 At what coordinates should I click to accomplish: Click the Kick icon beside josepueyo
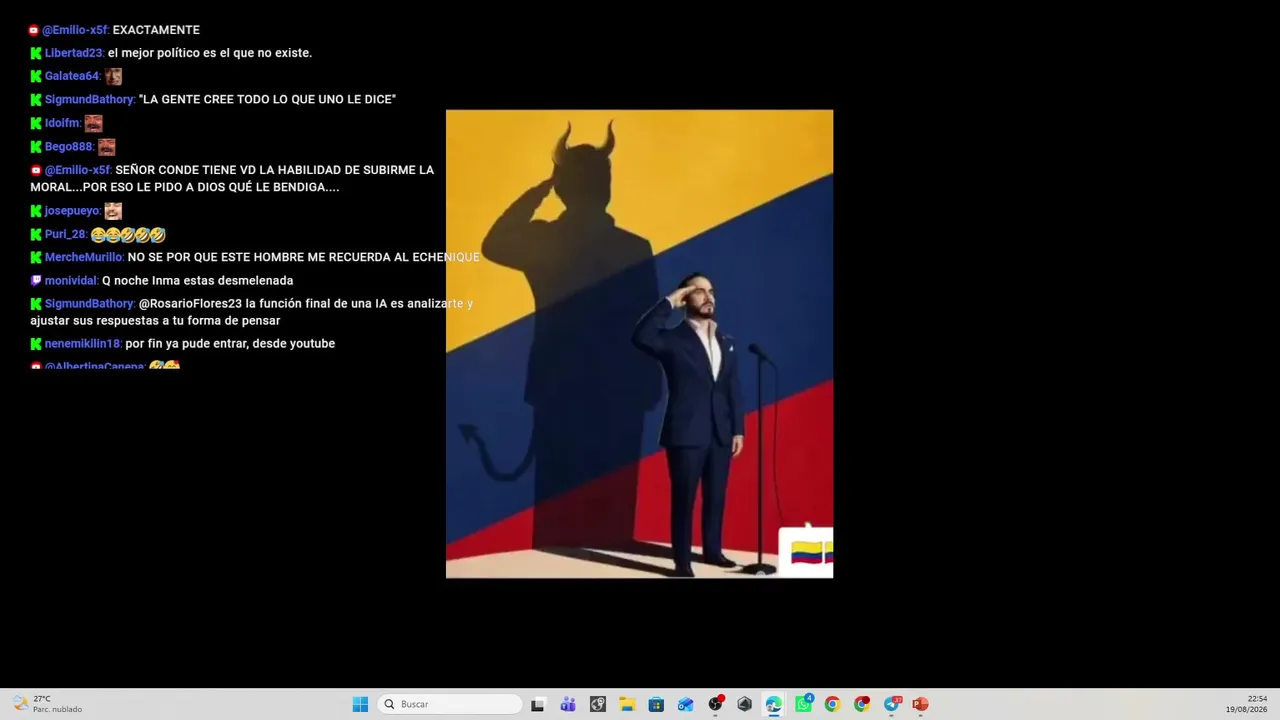click(x=36, y=211)
